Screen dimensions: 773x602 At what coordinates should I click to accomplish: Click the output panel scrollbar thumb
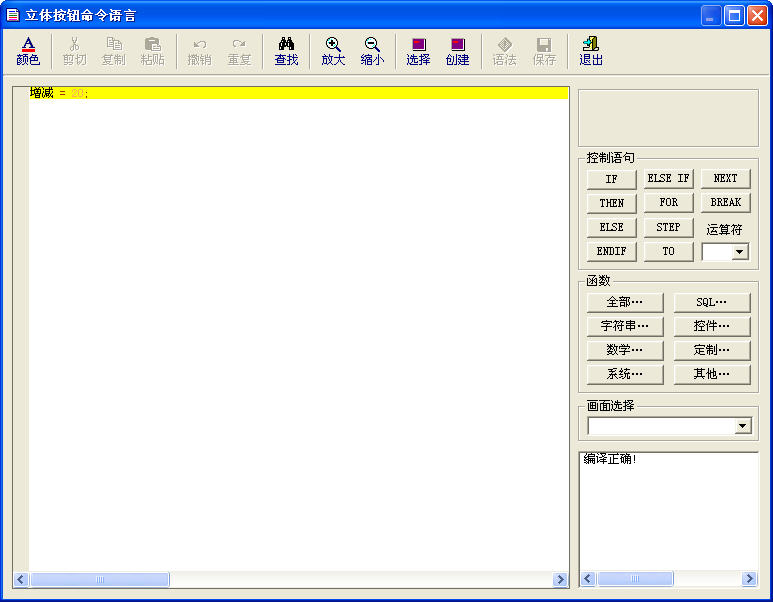click(x=635, y=578)
